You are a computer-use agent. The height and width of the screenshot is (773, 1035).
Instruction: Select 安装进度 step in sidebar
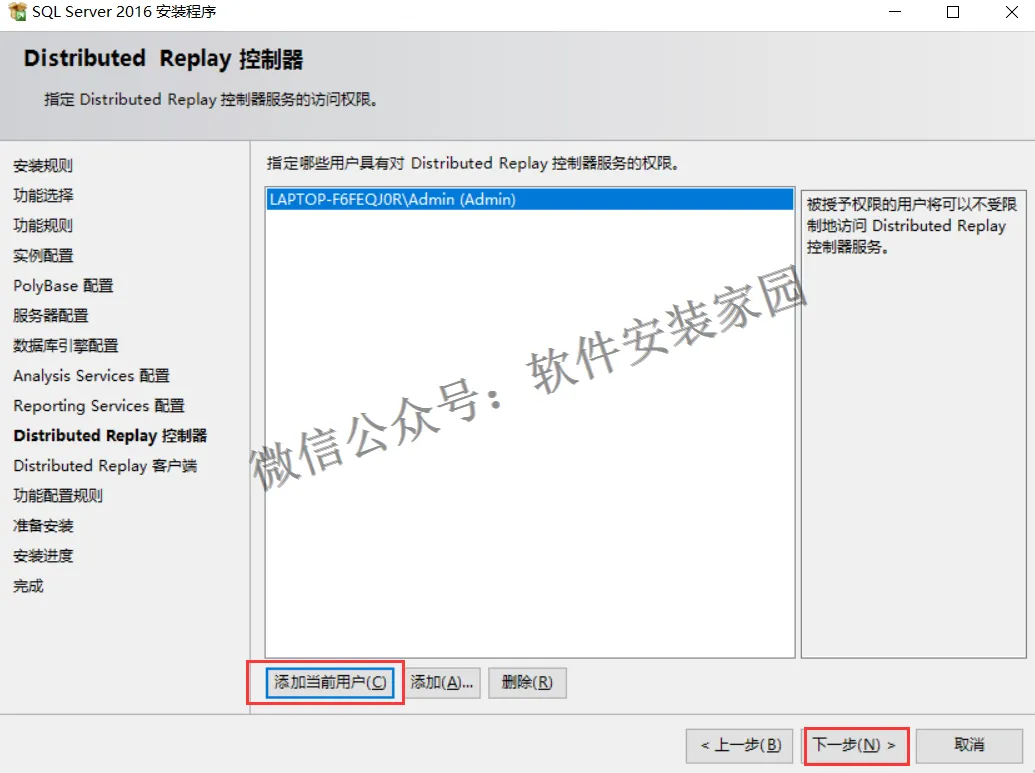(x=43, y=556)
